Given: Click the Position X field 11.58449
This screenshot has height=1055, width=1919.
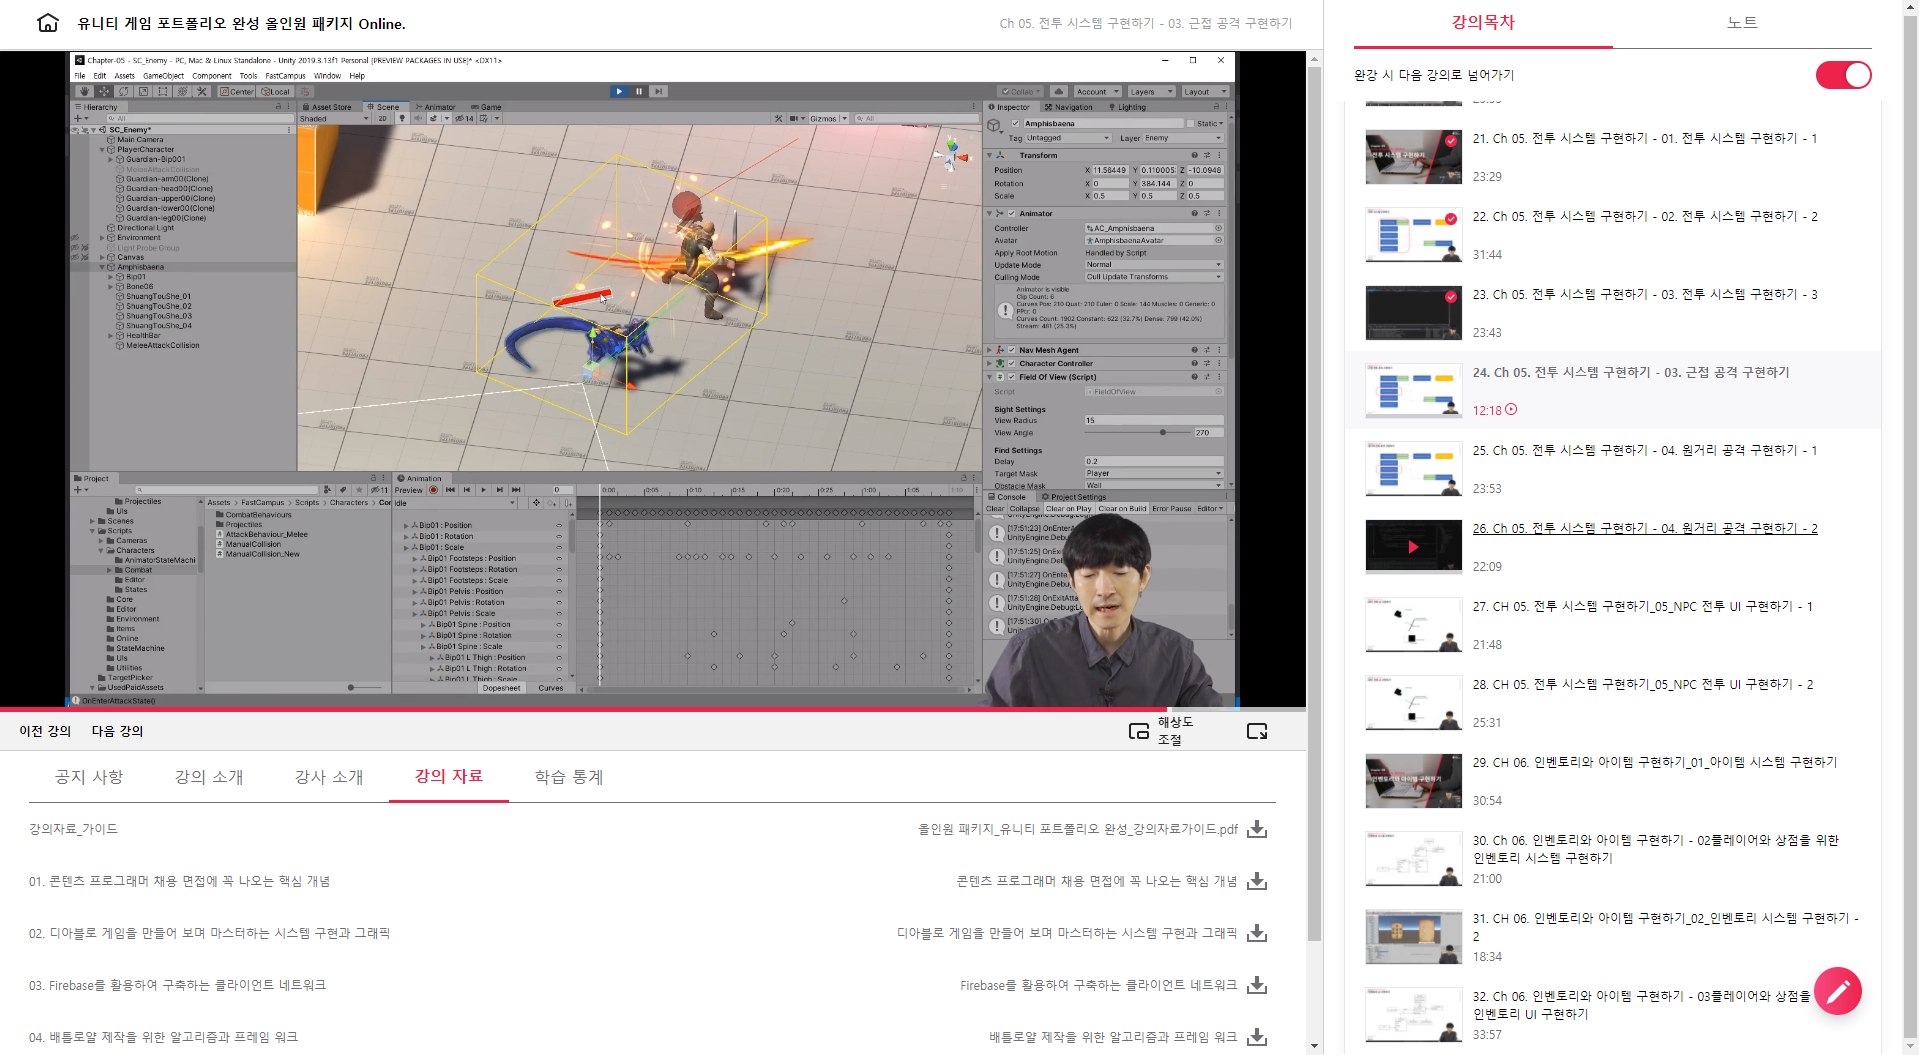Looking at the screenshot, I should 1110,170.
